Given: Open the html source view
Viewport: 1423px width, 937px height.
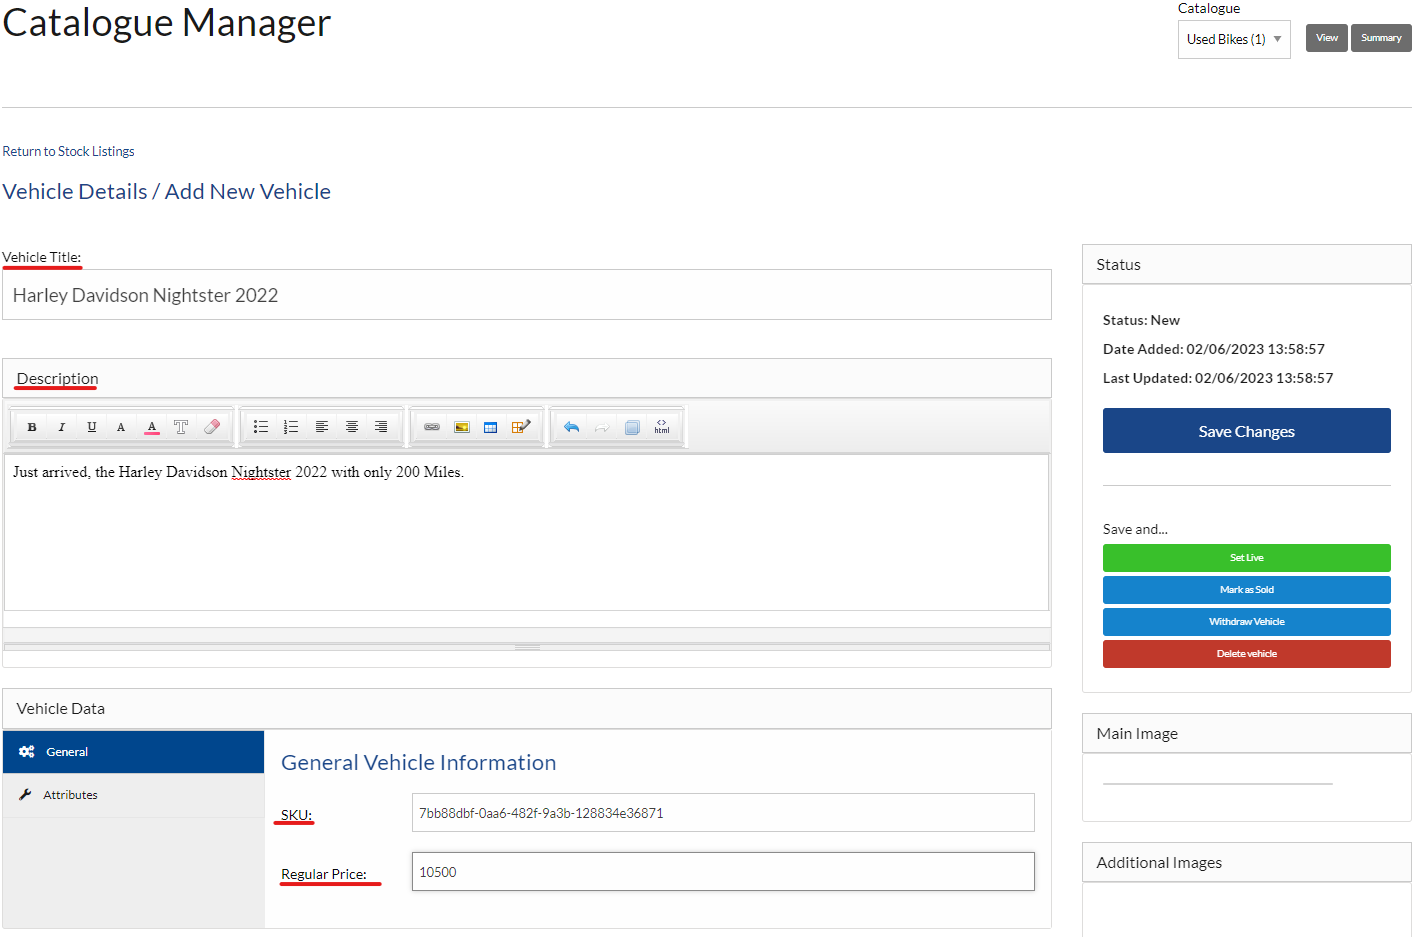Looking at the screenshot, I should [662, 427].
